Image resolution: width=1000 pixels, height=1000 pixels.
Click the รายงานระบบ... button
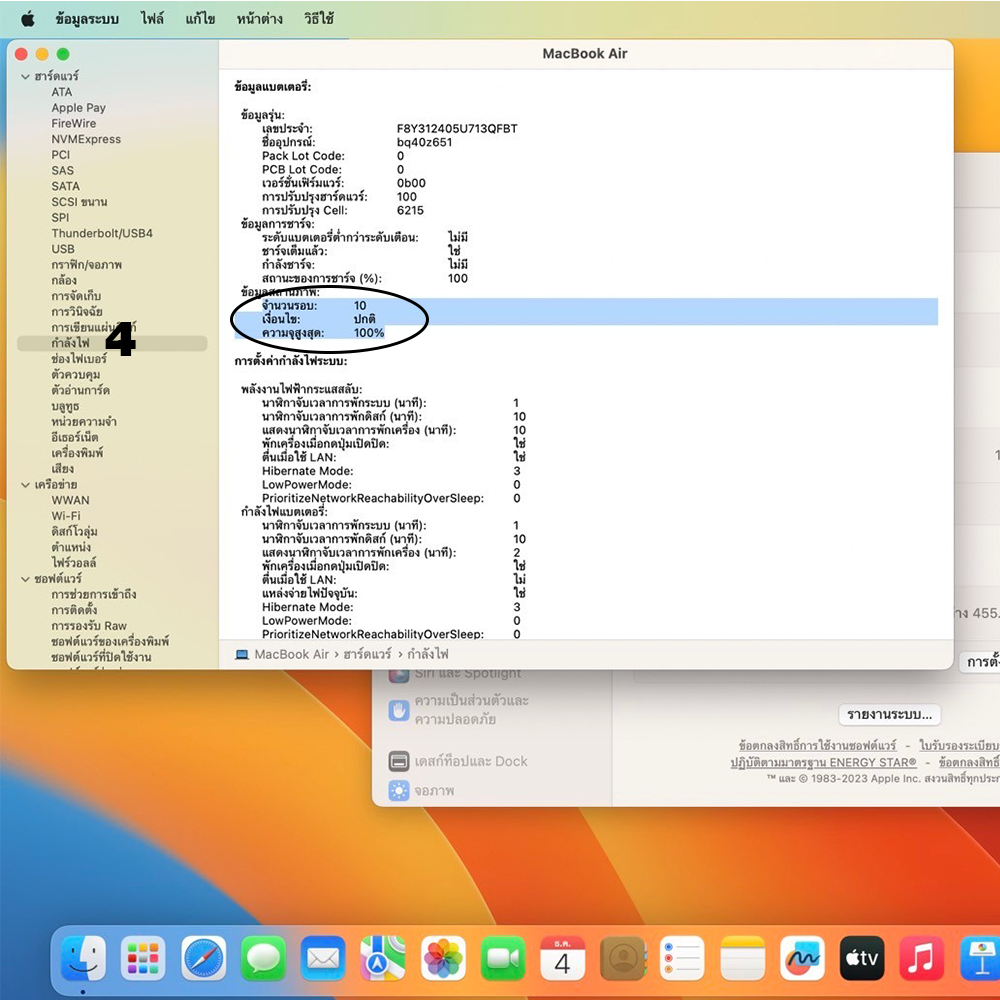tap(889, 714)
